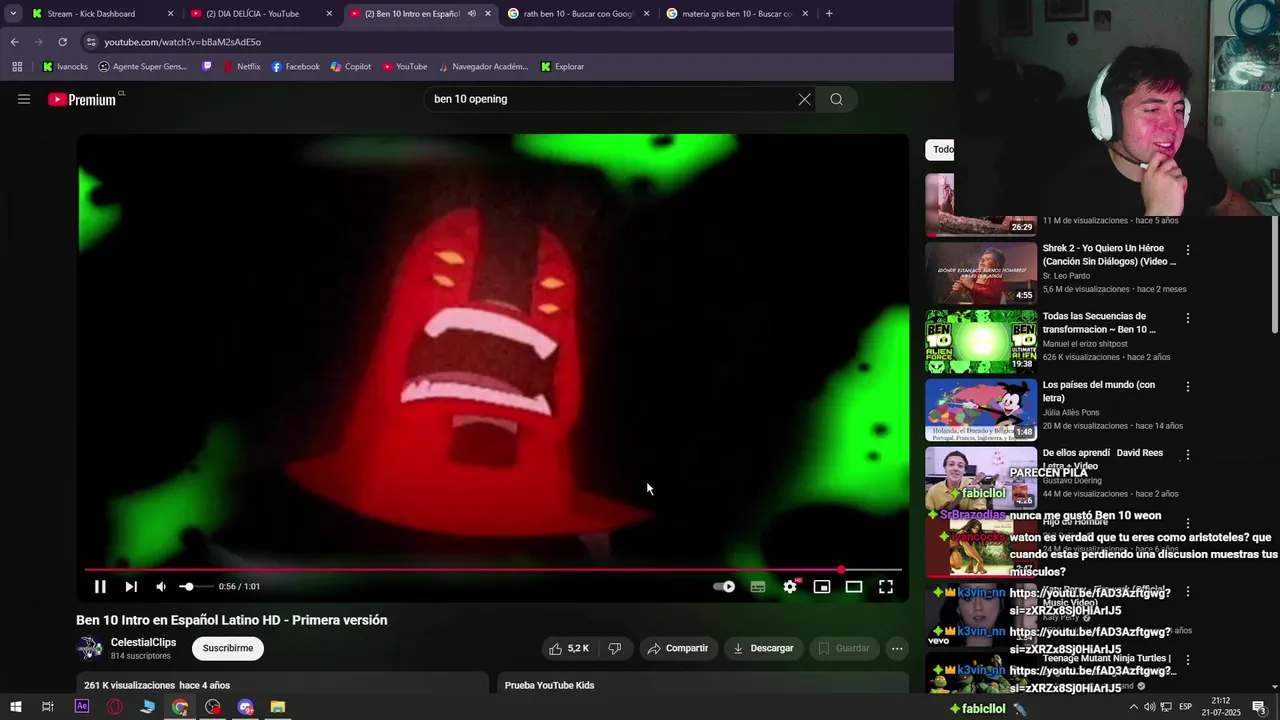
Task: Run search with the magnifier button
Action: [x=836, y=99]
